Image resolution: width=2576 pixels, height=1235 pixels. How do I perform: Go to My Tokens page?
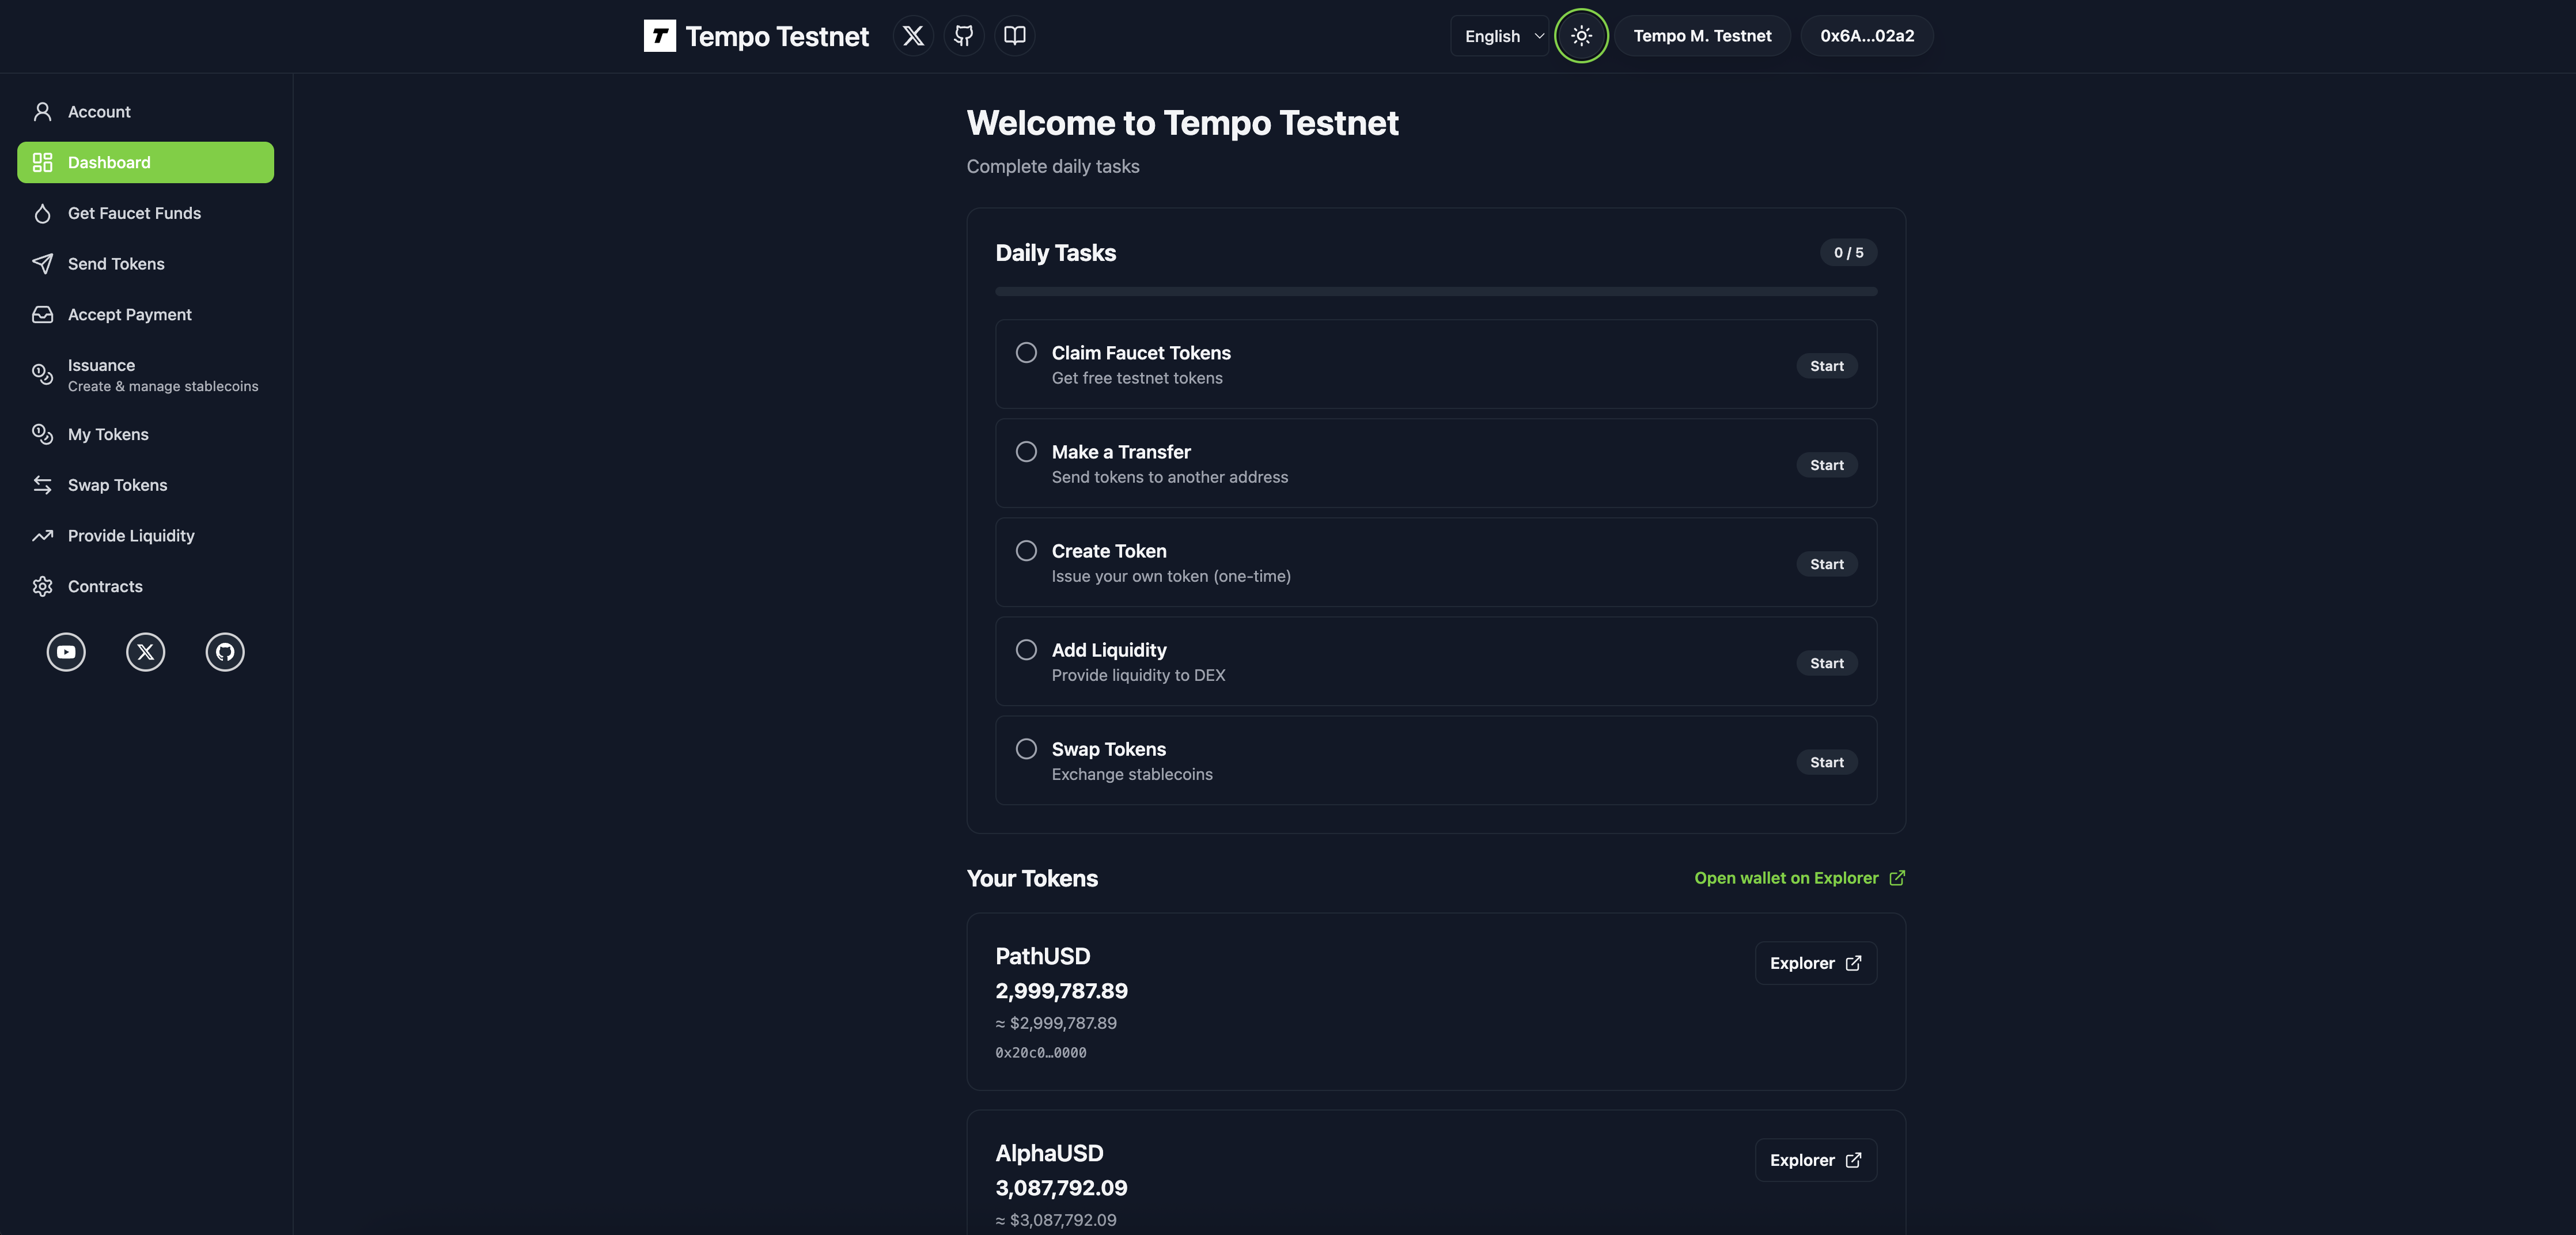(x=145, y=434)
